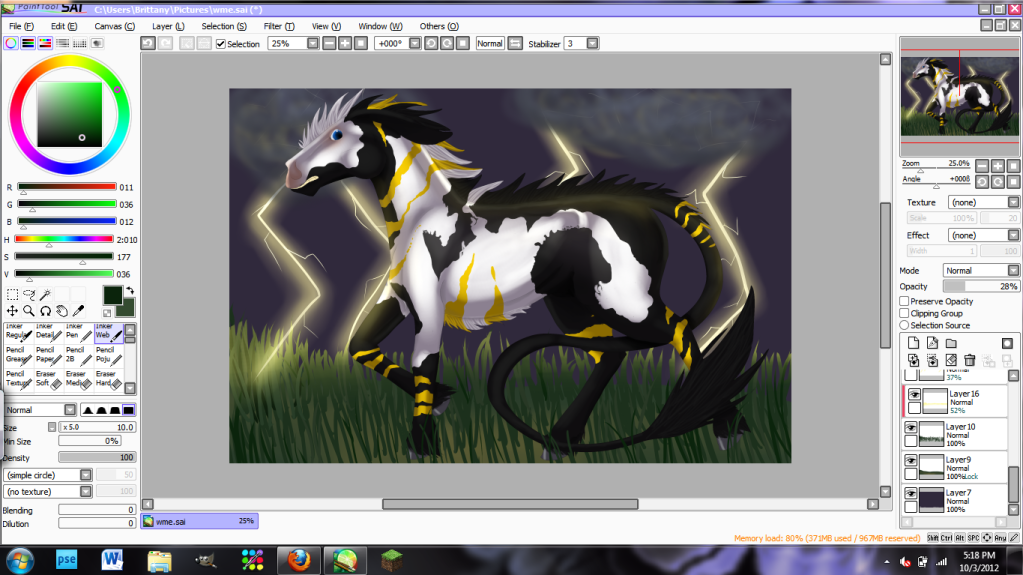The width and height of the screenshot is (1023, 575).
Task: Open the (no texture) brush dropdown
Action: tap(85, 491)
